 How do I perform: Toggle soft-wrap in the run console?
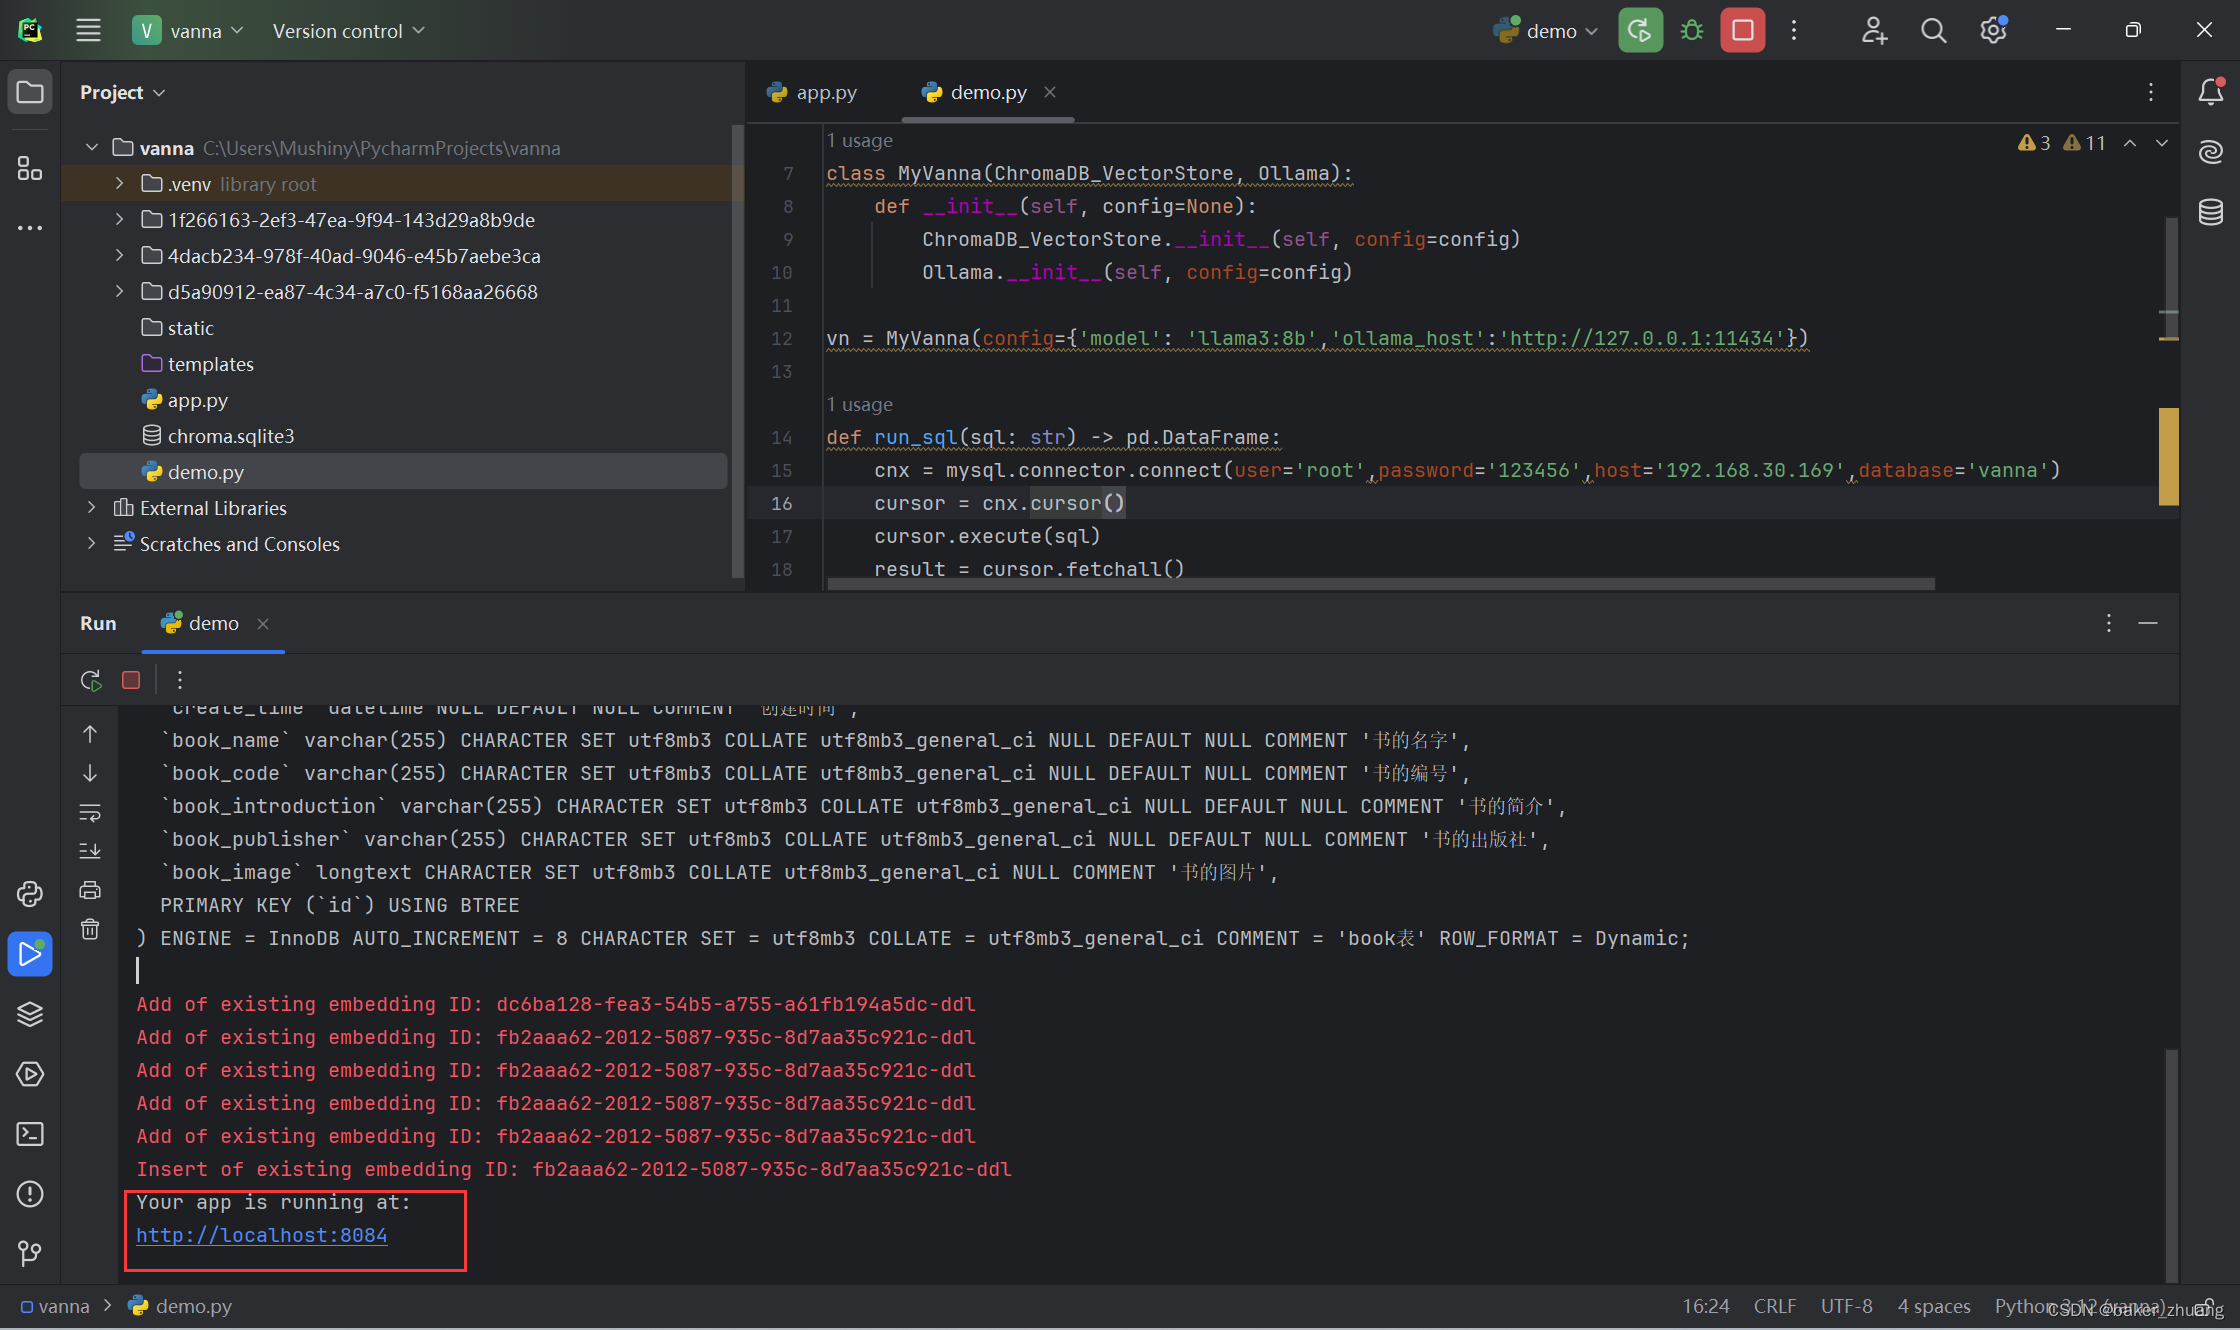coord(90,812)
